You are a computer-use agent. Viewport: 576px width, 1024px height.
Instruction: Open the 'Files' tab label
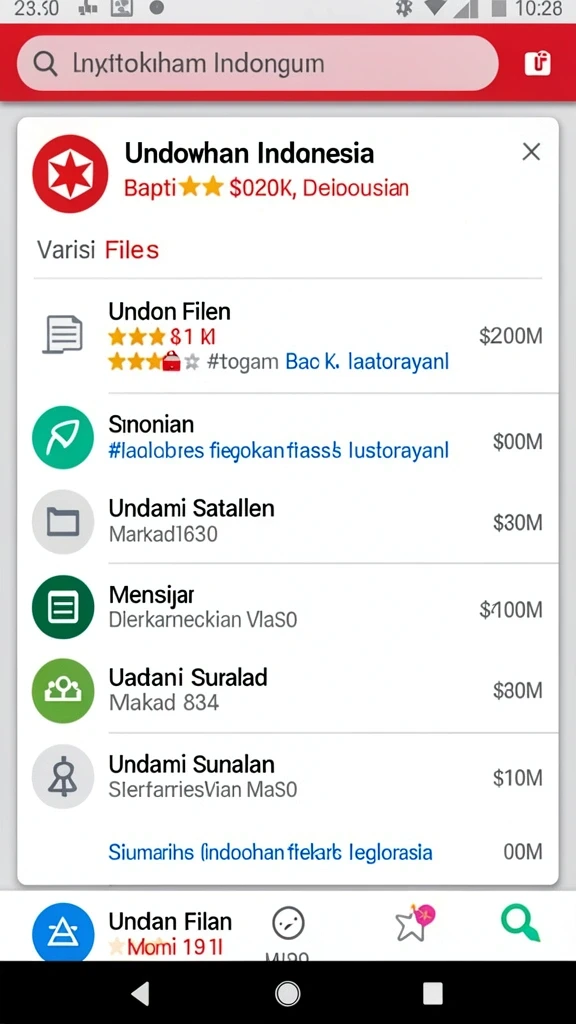point(132,249)
